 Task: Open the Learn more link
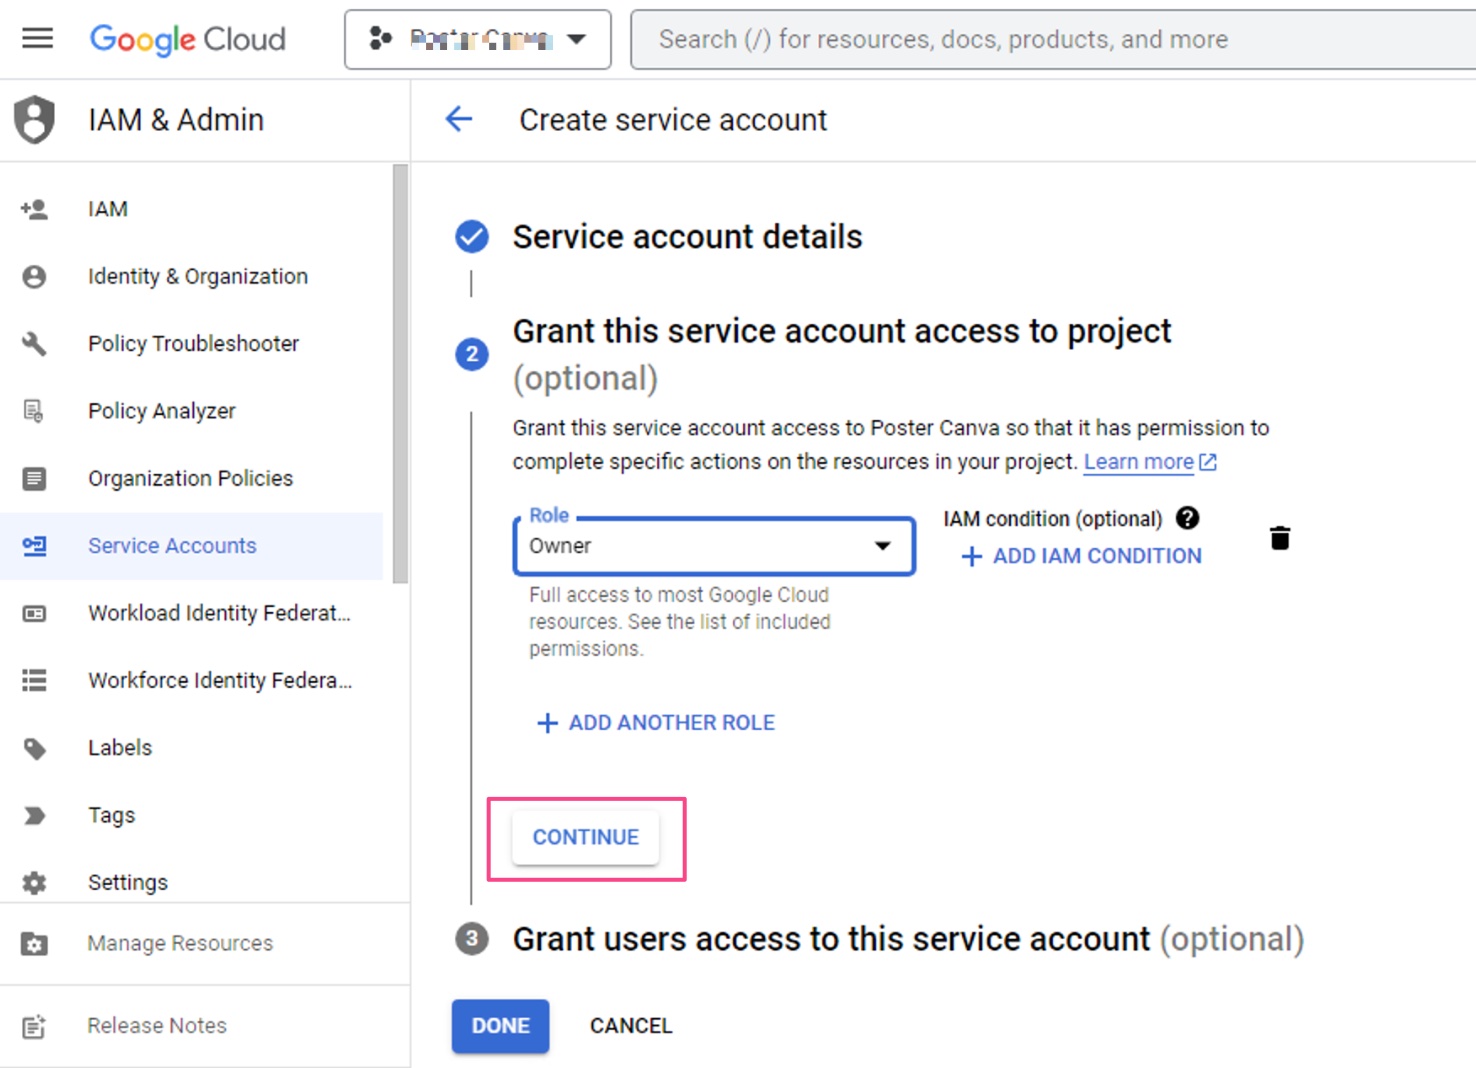1140,461
